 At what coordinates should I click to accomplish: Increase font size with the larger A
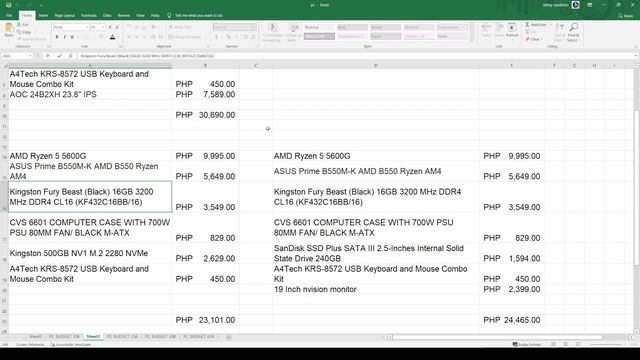[110, 27]
